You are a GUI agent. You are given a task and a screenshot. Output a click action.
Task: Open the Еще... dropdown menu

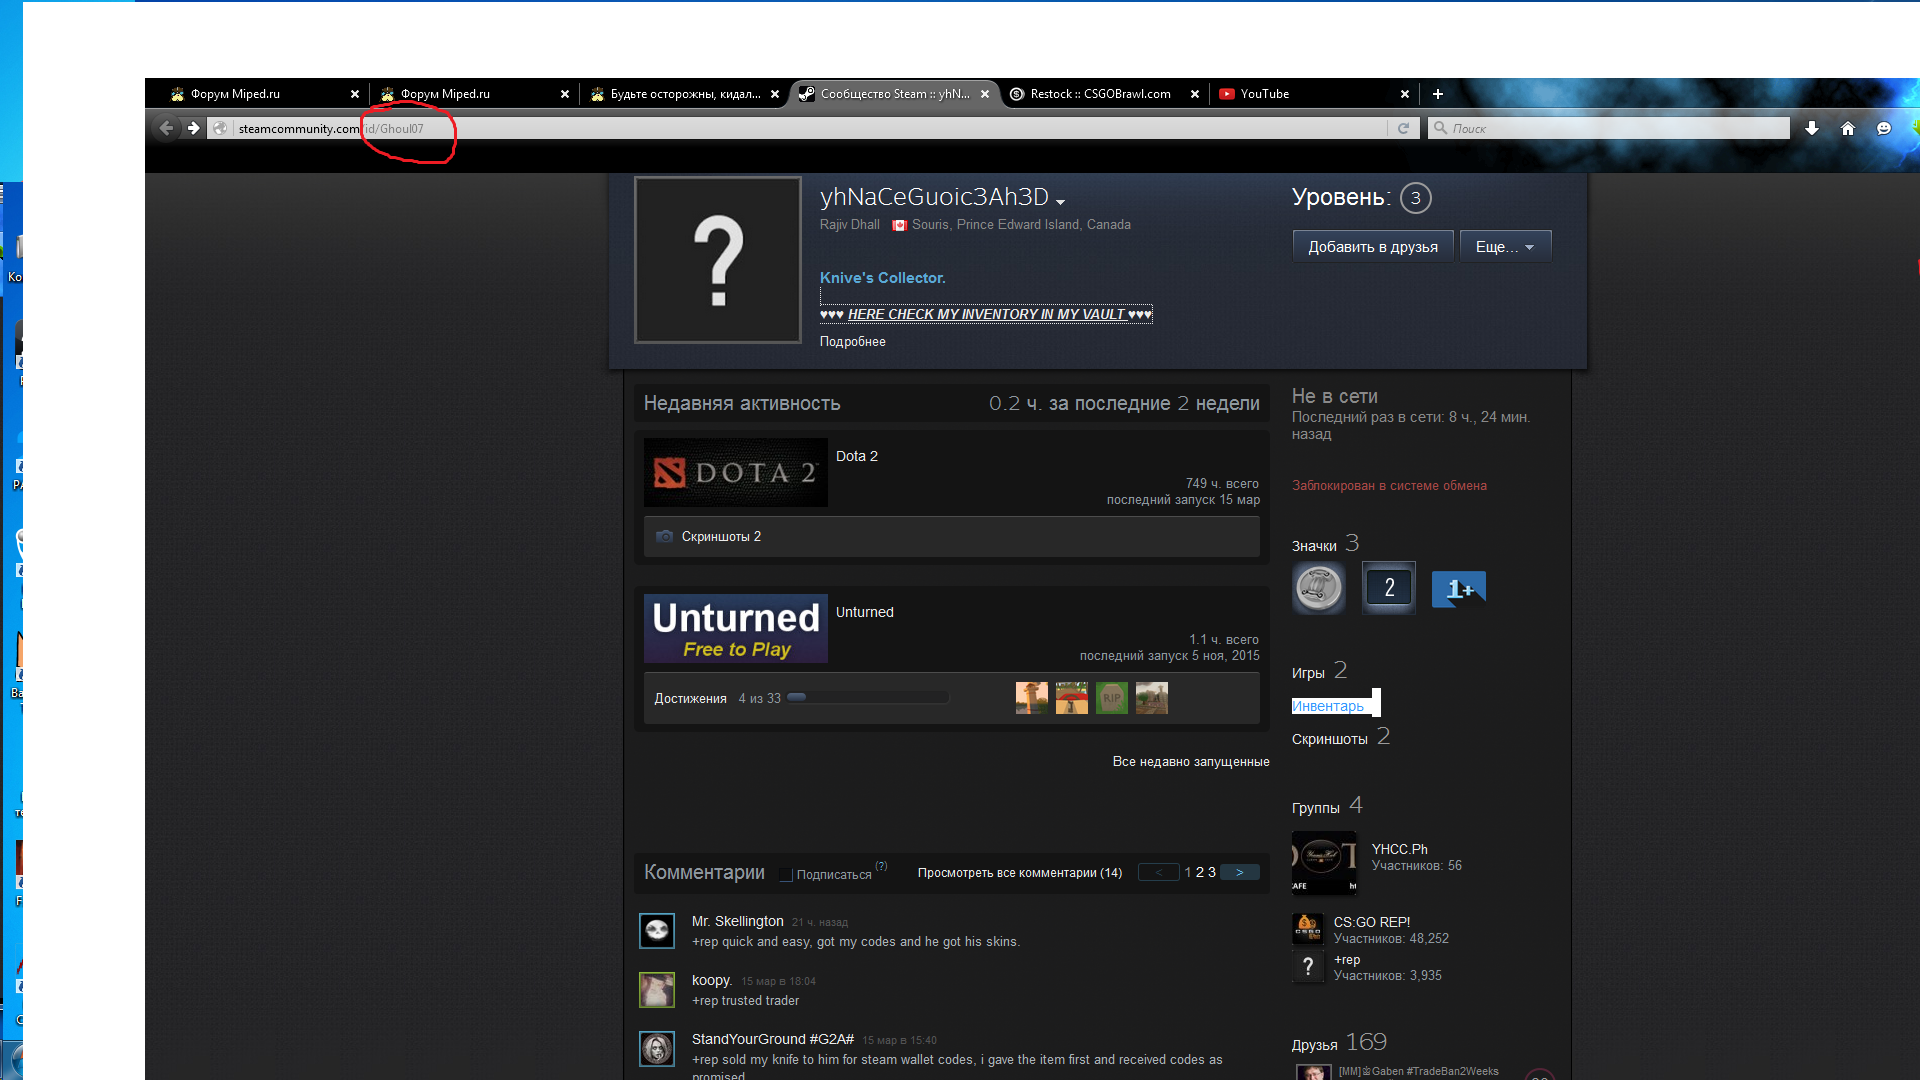pyautogui.click(x=1505, y=247)
